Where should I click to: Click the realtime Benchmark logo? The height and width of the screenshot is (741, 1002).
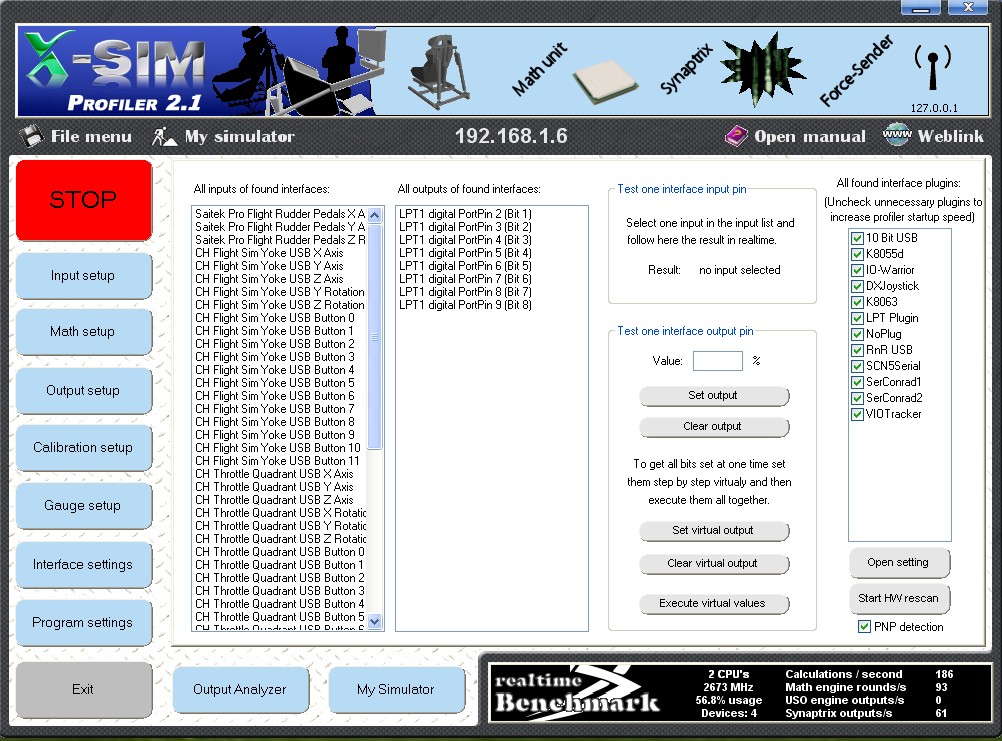pyautogui.click(x=577, y=693)
